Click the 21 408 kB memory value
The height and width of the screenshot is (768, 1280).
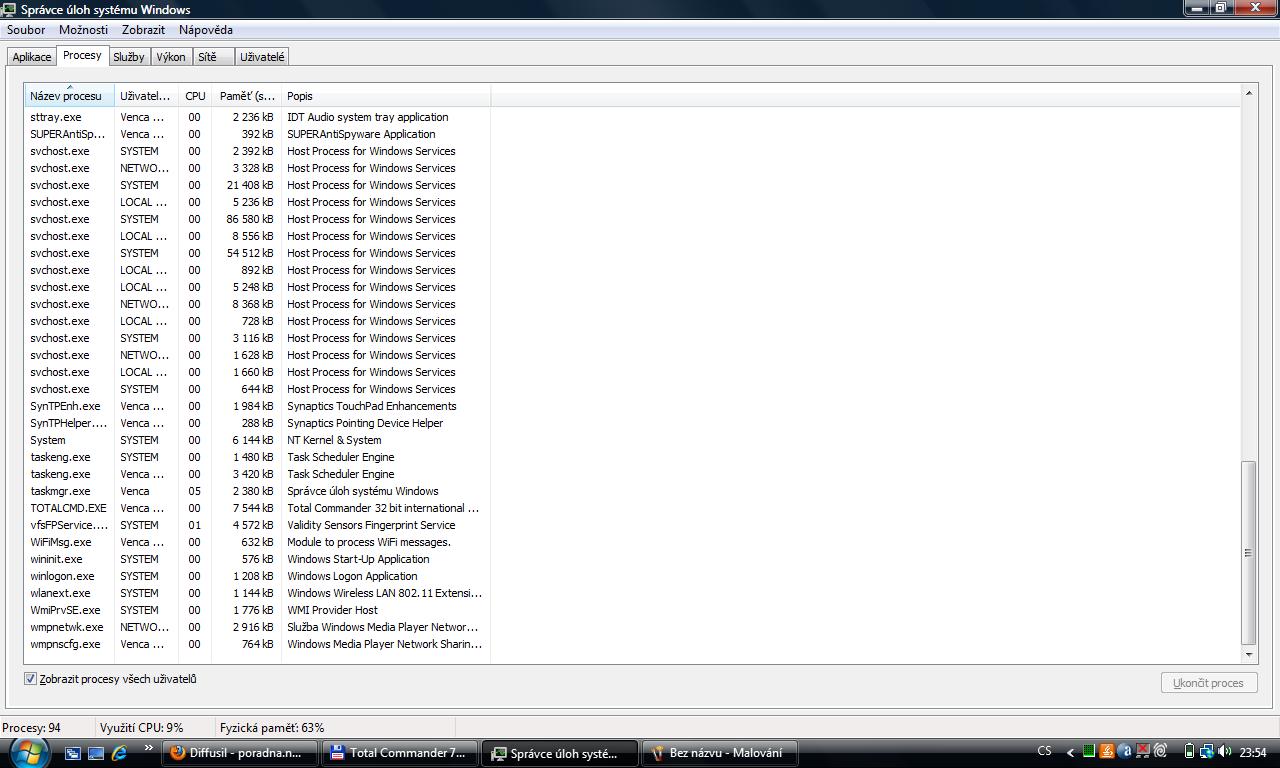coord(250,185)
